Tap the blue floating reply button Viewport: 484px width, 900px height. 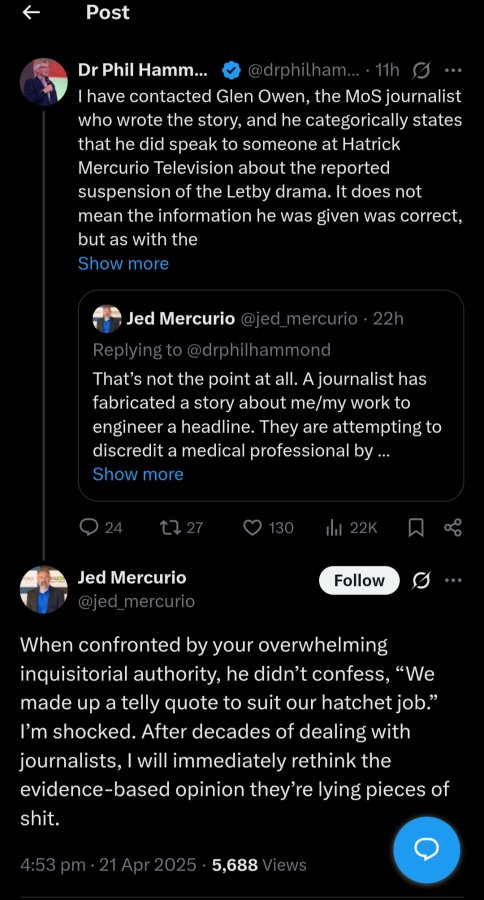(x=426, y=850)
